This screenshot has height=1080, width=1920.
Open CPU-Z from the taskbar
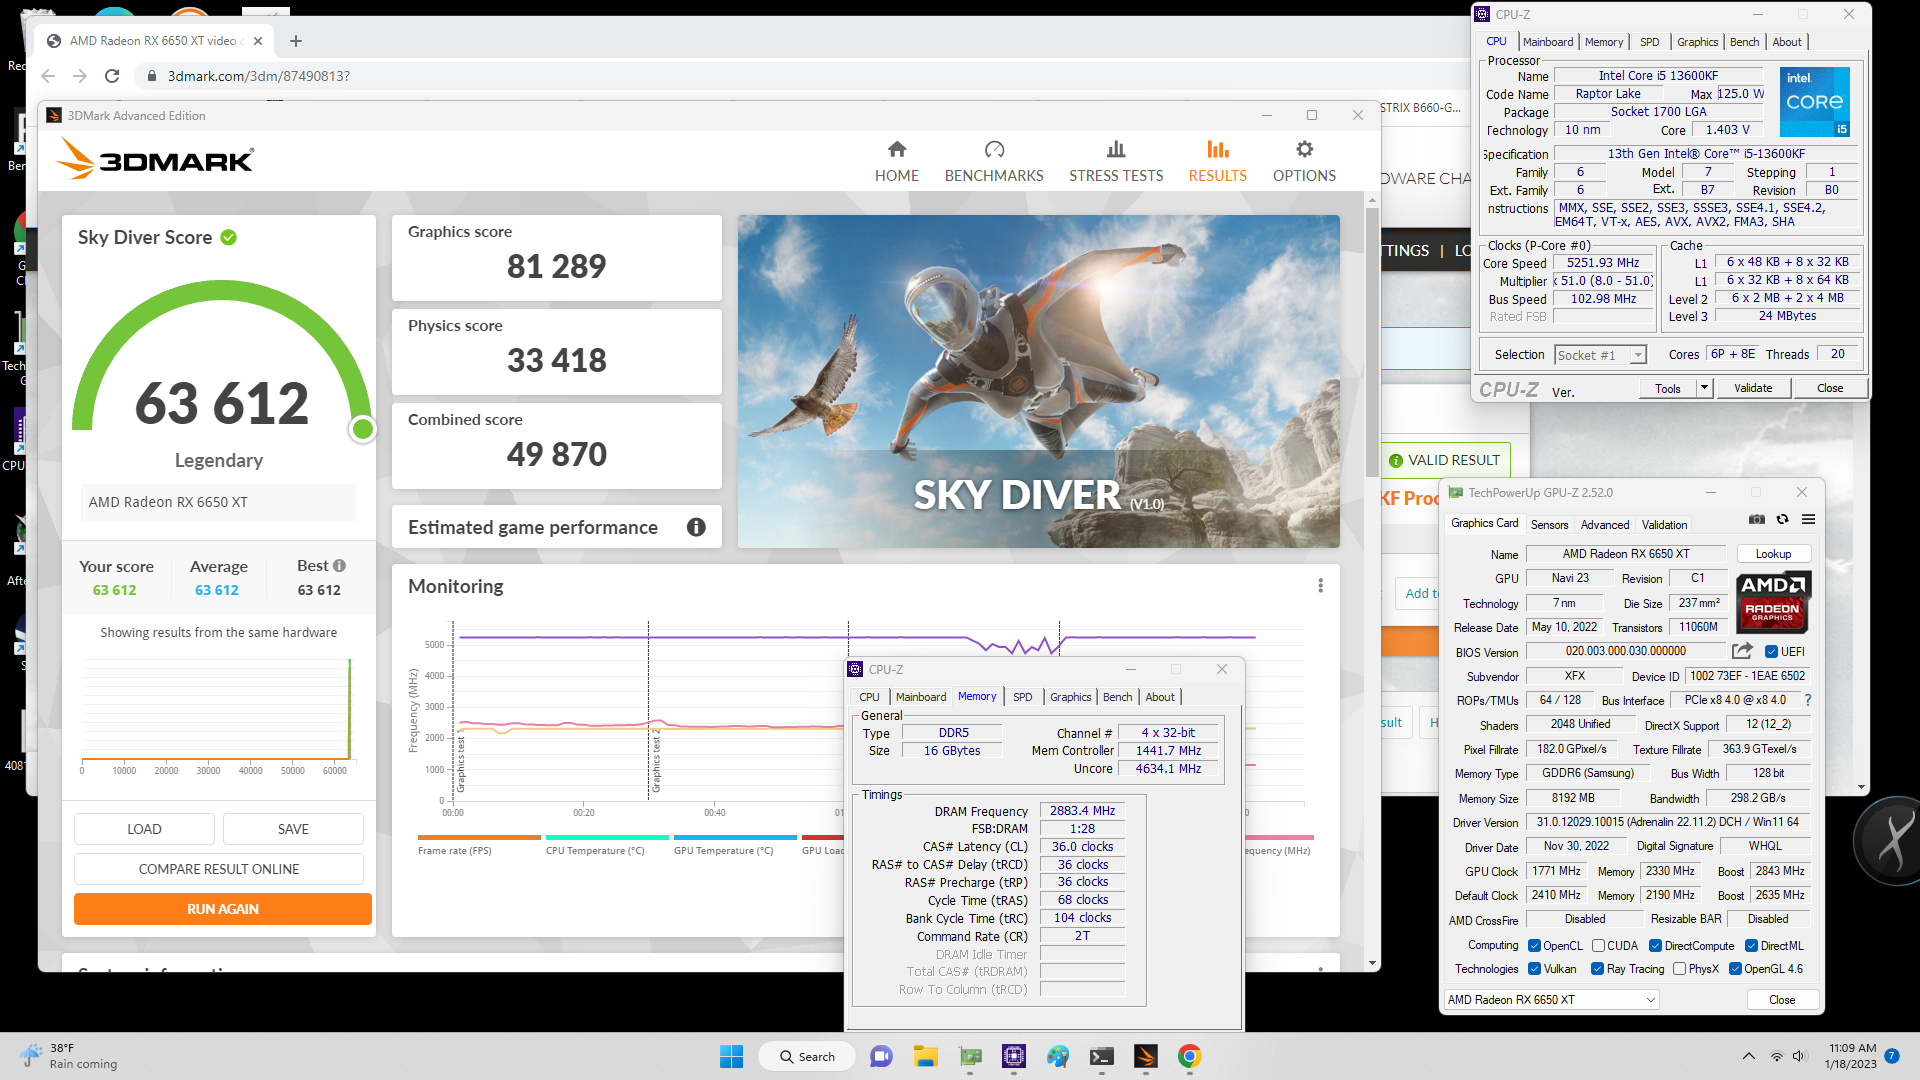point(1014,1056)
